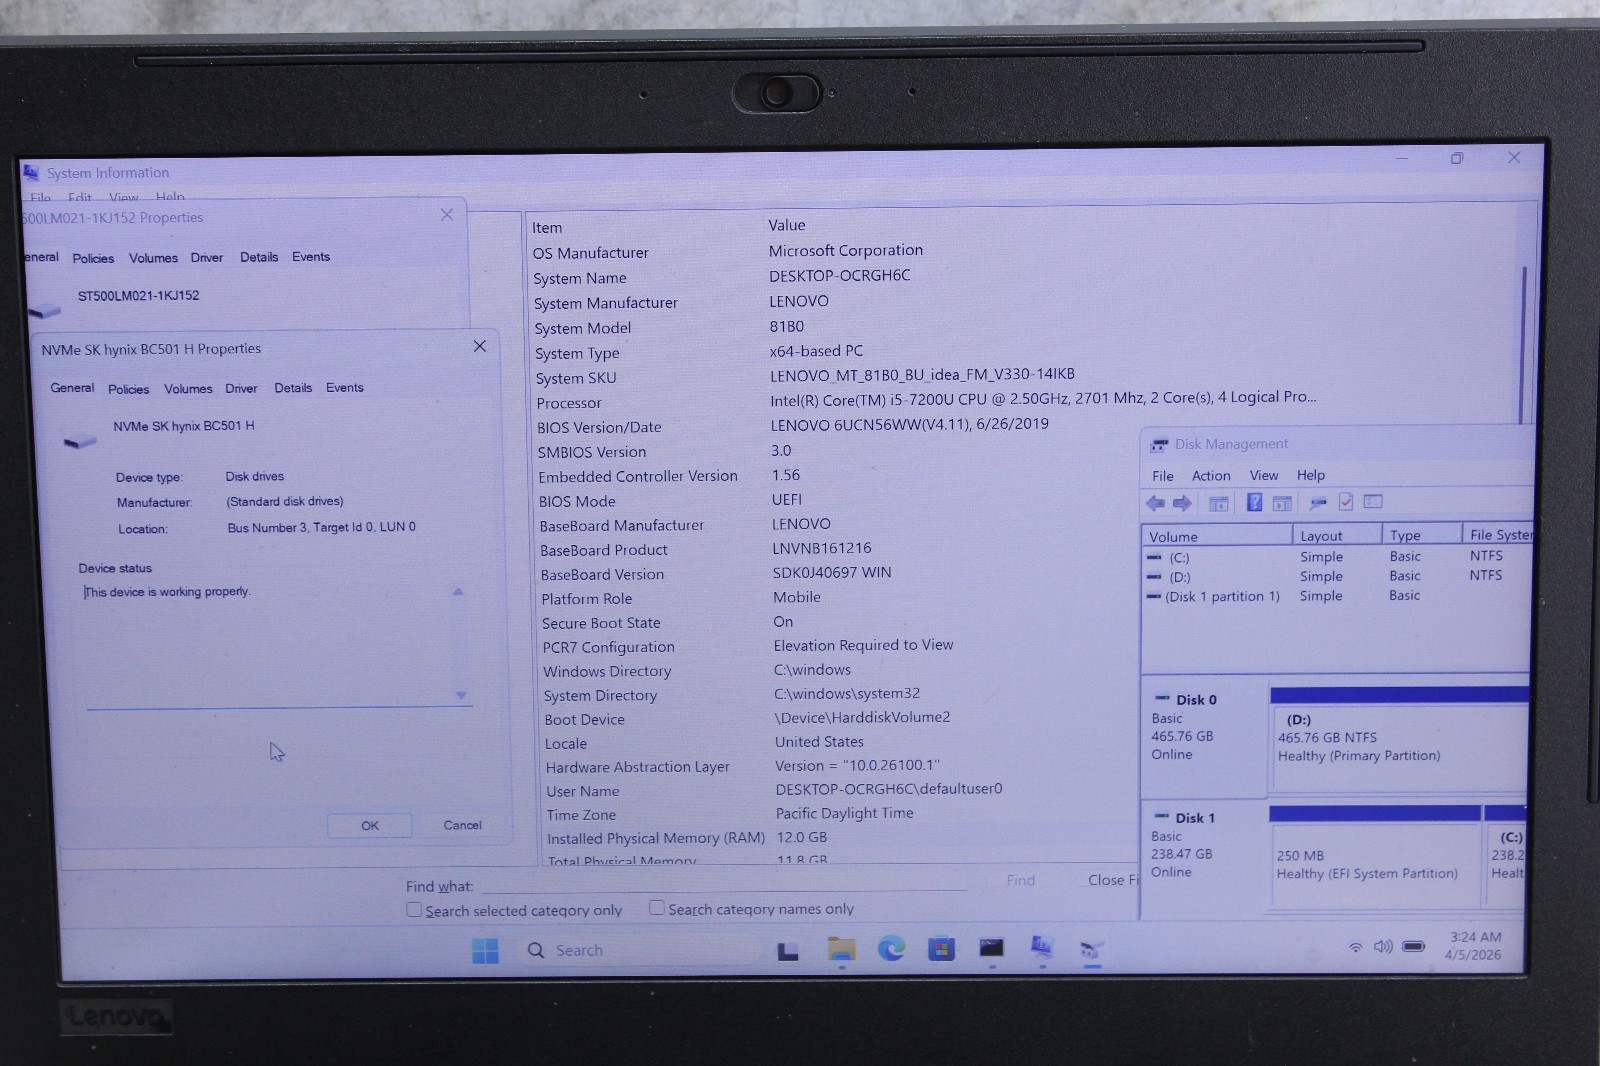Image resolution: width=1600 pixels, height=1066 pixels.
Task: Switch to System Information taskbar icon
Action: [x=1042, y=946]
